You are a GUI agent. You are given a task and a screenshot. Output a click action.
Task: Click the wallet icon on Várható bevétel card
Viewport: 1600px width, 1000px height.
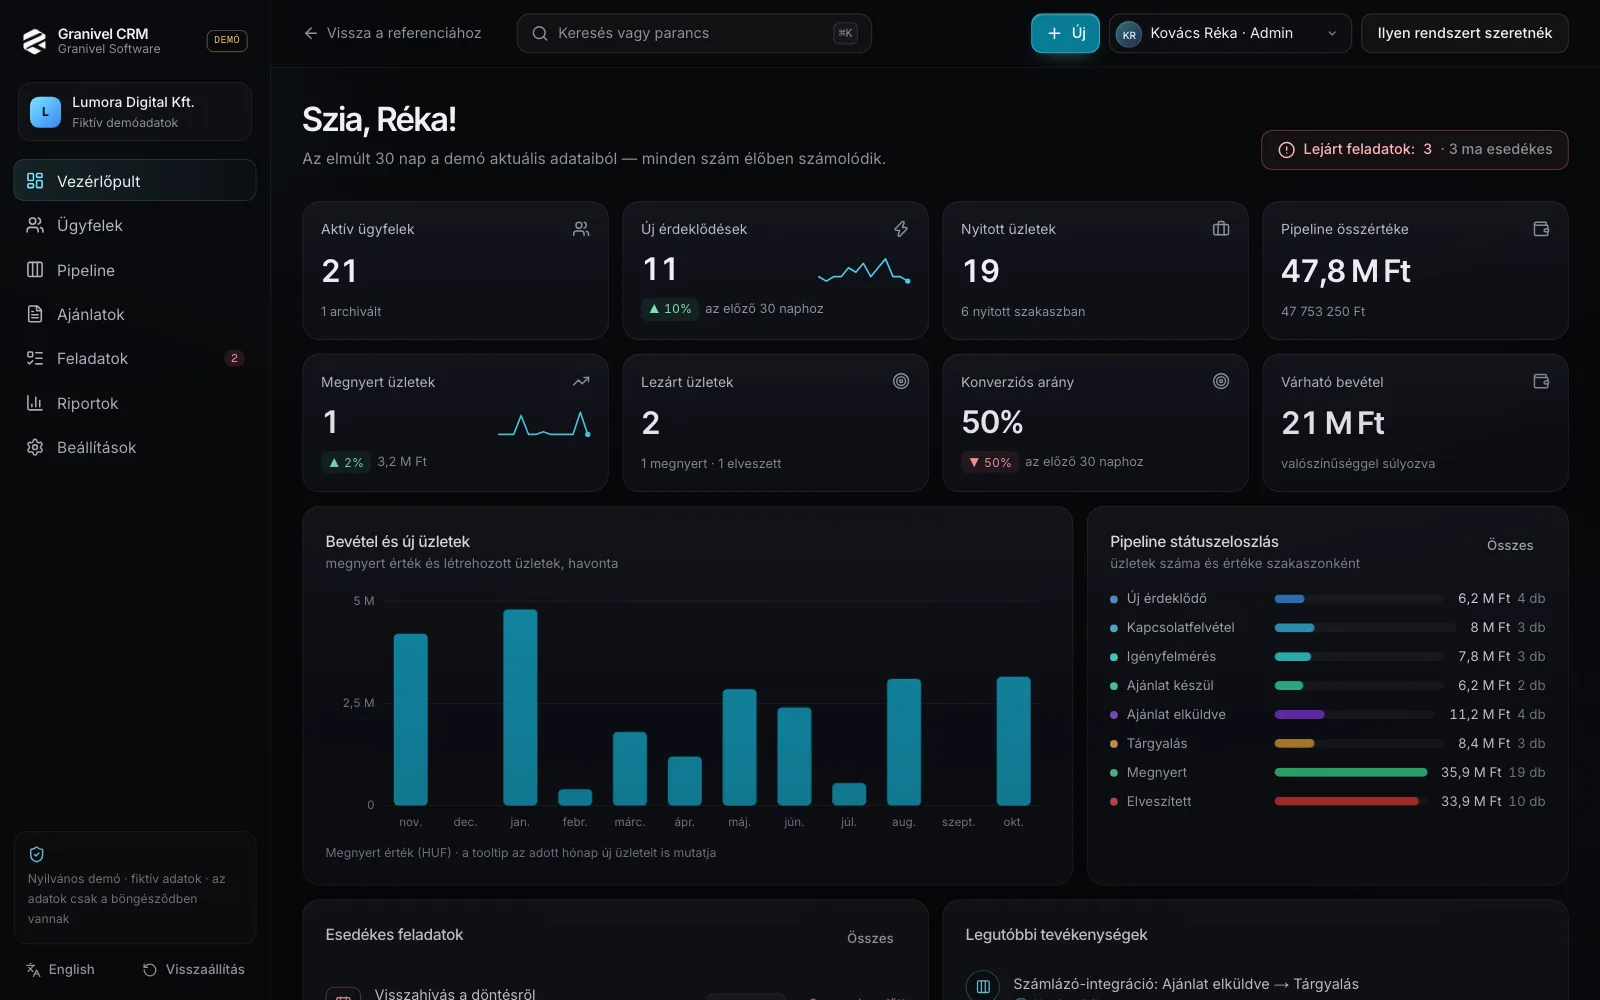pos(1541,381)
